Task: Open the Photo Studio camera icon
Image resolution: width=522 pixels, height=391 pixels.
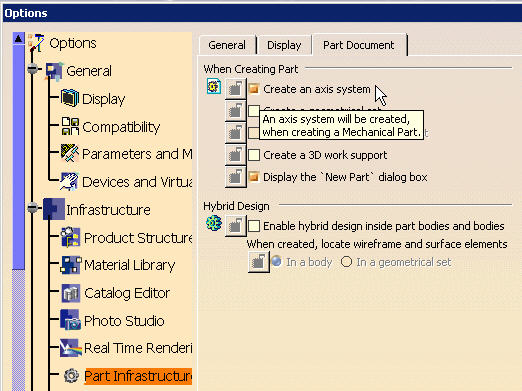Action: (x=70, y=320)
